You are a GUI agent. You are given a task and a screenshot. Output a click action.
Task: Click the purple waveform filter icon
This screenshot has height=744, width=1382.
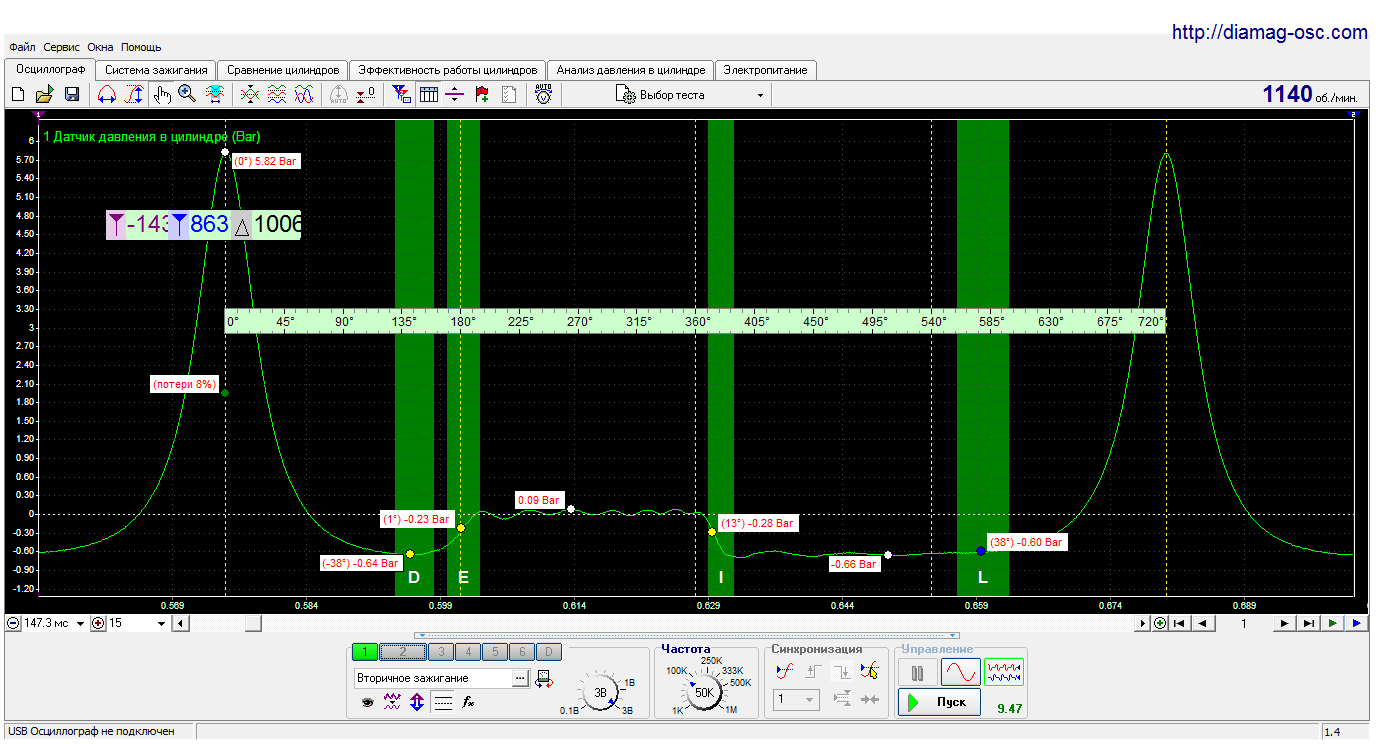[x=392, y=703]
